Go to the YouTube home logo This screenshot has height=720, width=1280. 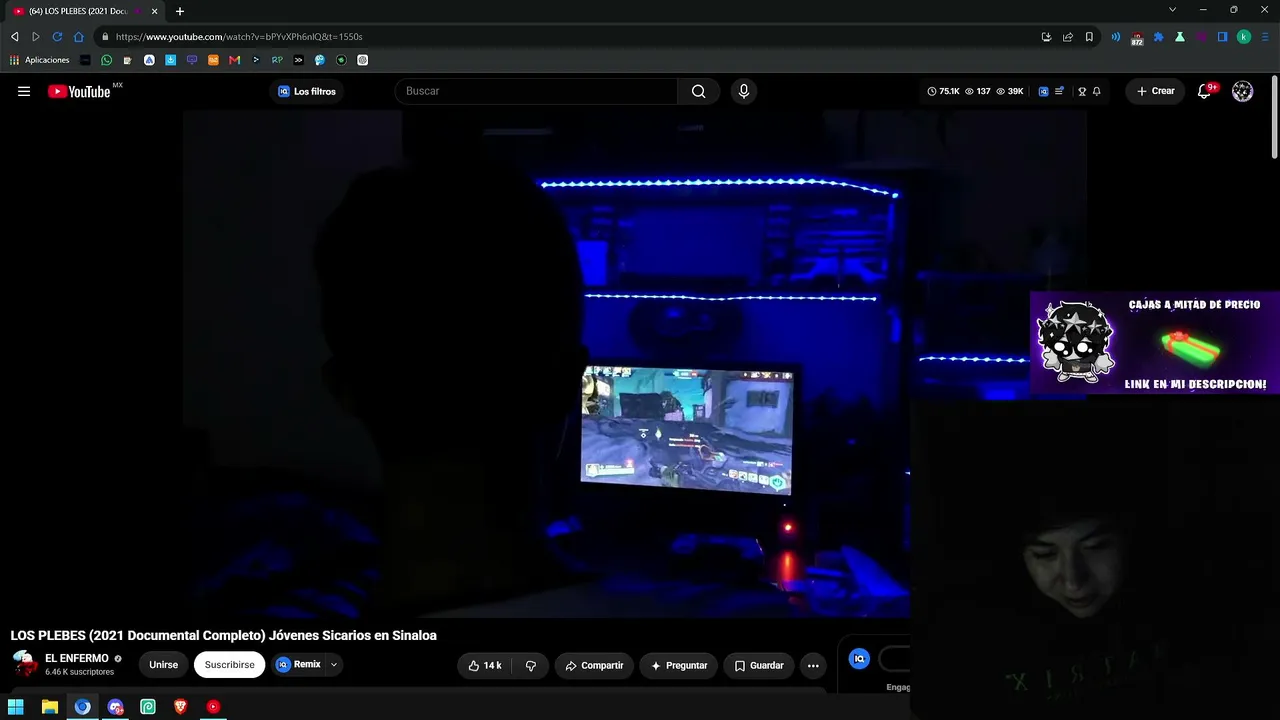79,91
